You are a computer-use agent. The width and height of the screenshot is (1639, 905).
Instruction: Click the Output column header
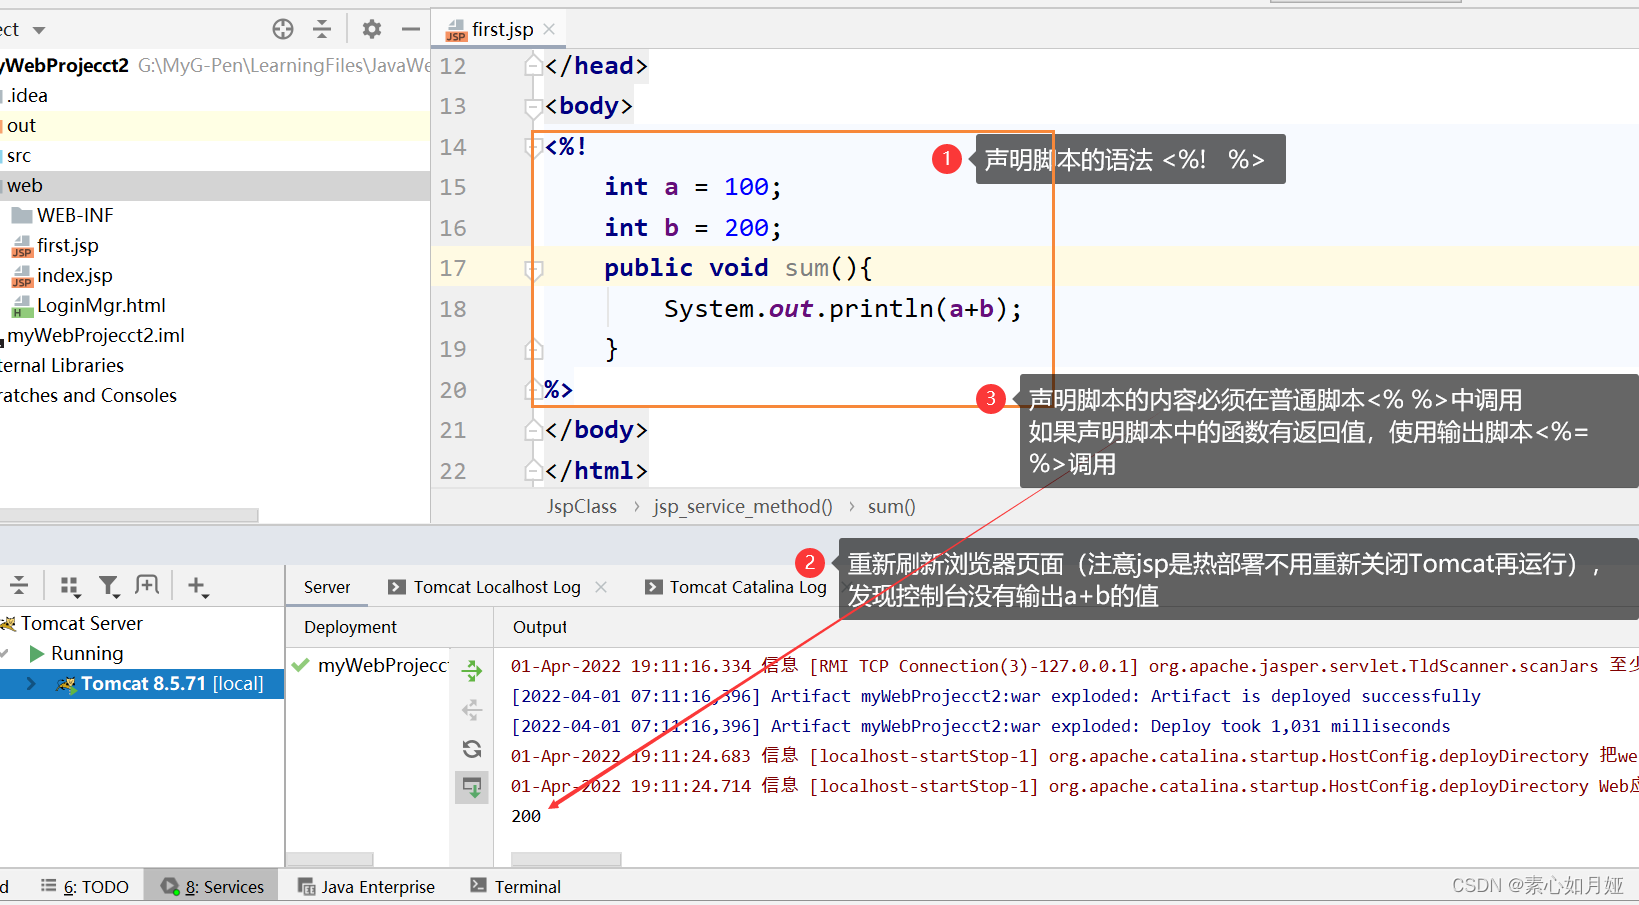(x=540, y=627)
